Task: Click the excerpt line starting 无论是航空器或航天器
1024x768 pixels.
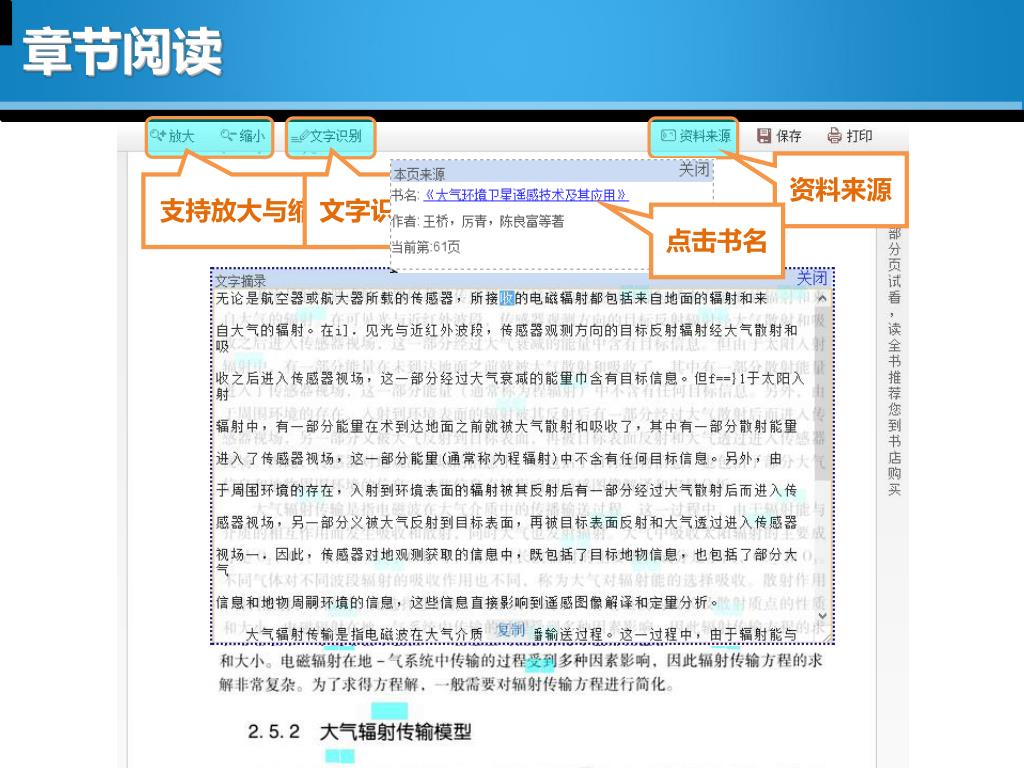Action: pos(491,298)
